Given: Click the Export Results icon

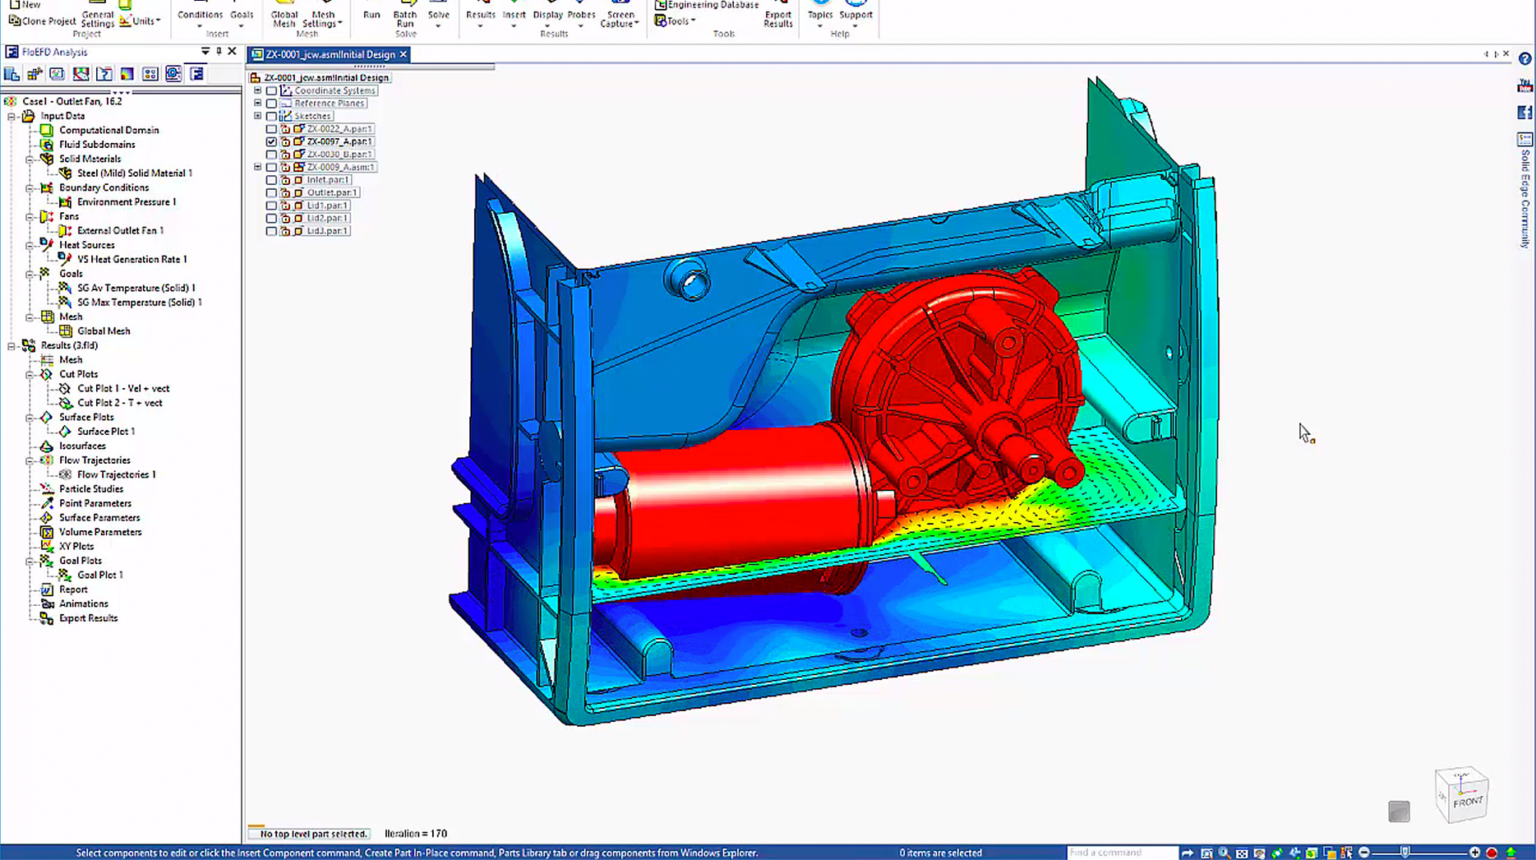Looking at the screenshot, I should [778, 14].
